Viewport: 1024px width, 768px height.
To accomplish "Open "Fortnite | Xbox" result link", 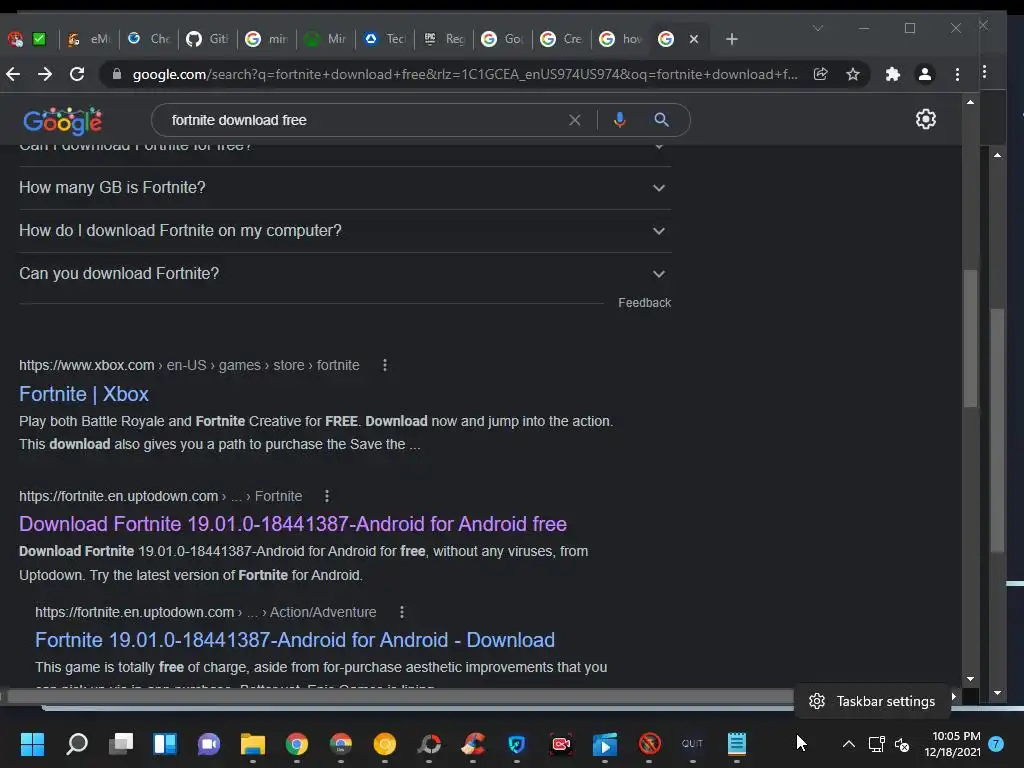I will pyautogui.click(x=84, y=394).
